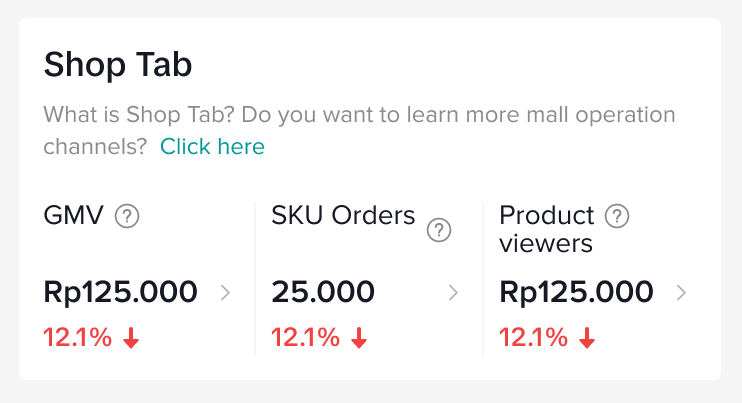Image resolution: width=742 pixels, height=403 pixels.
Task: Click the Product viewers help icon
Action: tap(618, 216)
